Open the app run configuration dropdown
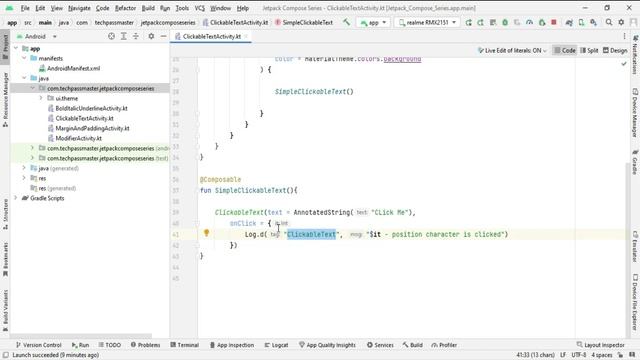This screenshot has height=360, width=640. click(x=373, y=22)
